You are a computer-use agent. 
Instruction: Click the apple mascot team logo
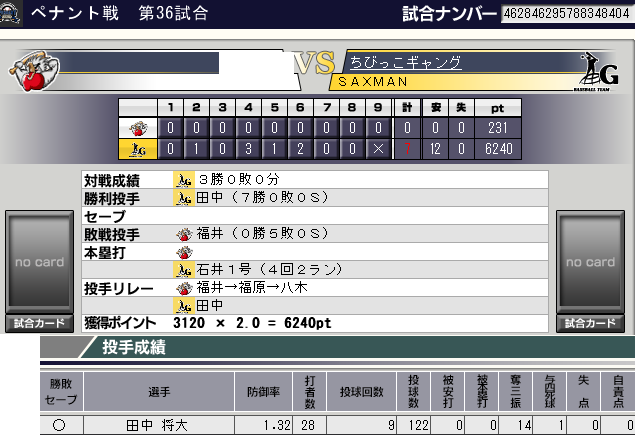point(34,70)
